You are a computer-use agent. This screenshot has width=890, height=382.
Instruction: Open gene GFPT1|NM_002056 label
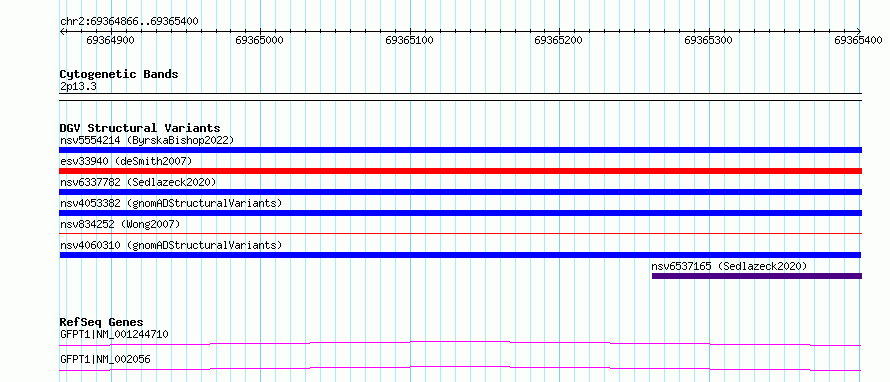pyautogui.click(x=105, y=359)
